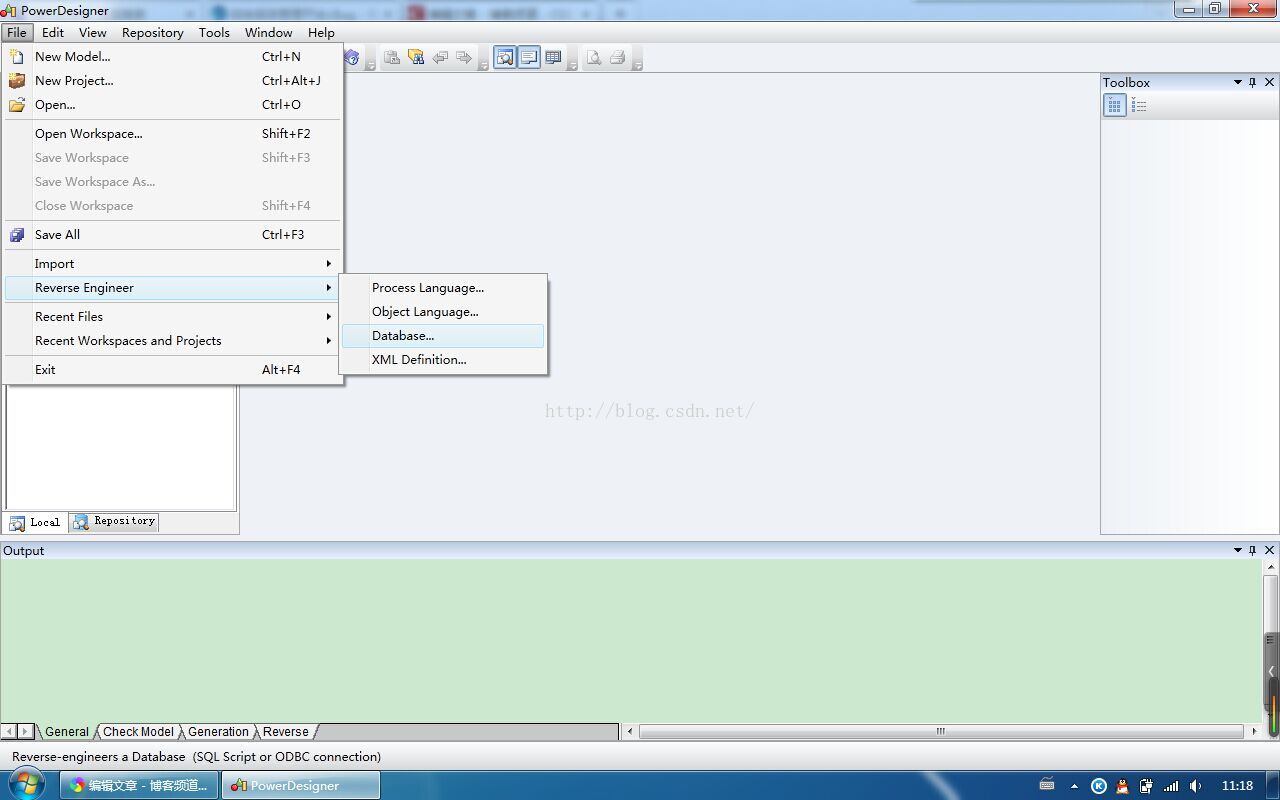Image resolution: width=1280 pixels, height=800 pixels.
Task: Select Object Language... submenu item
Action: point(443,312)
